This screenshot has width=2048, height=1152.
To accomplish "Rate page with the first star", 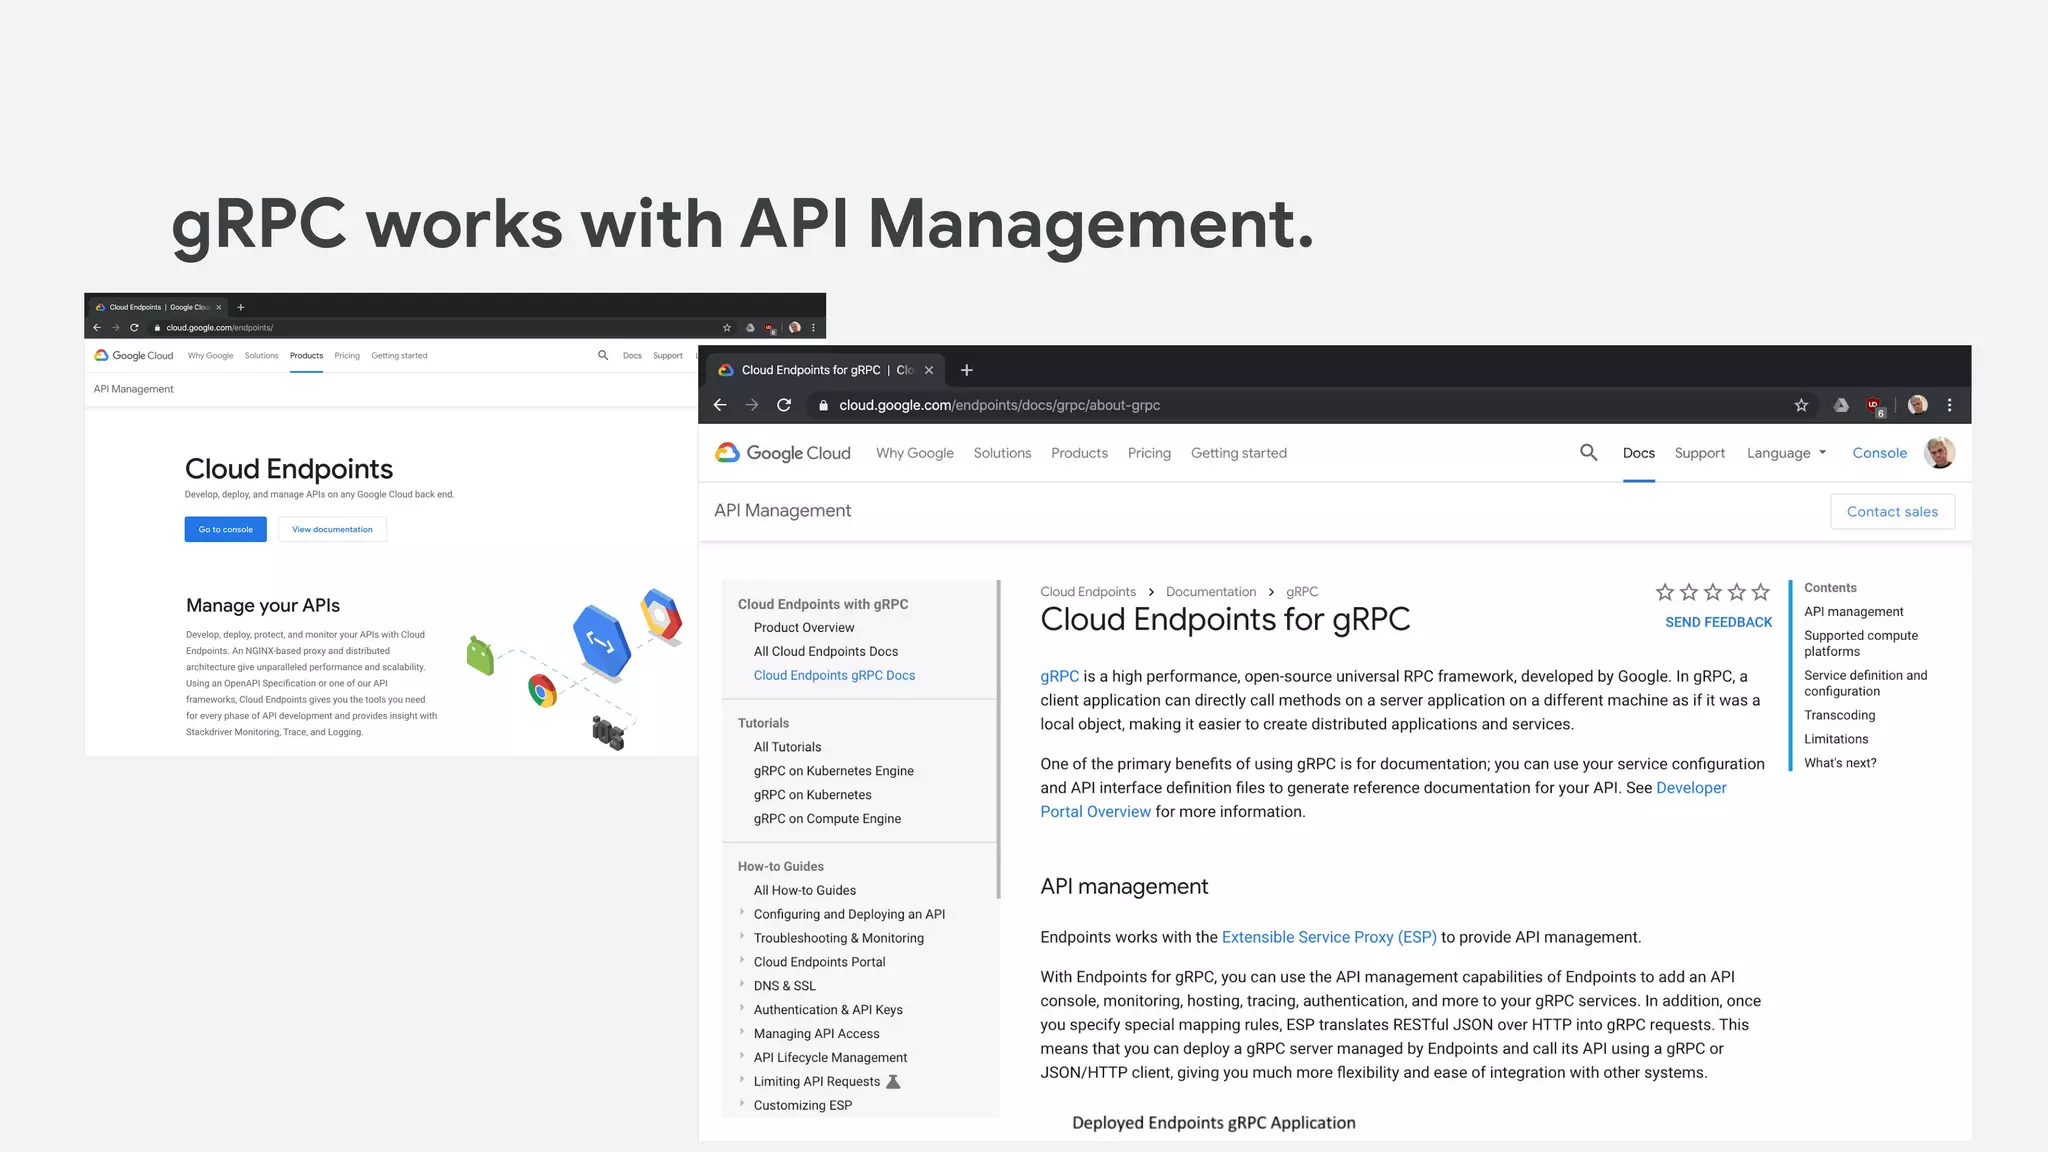I will tap(1665, 592).
